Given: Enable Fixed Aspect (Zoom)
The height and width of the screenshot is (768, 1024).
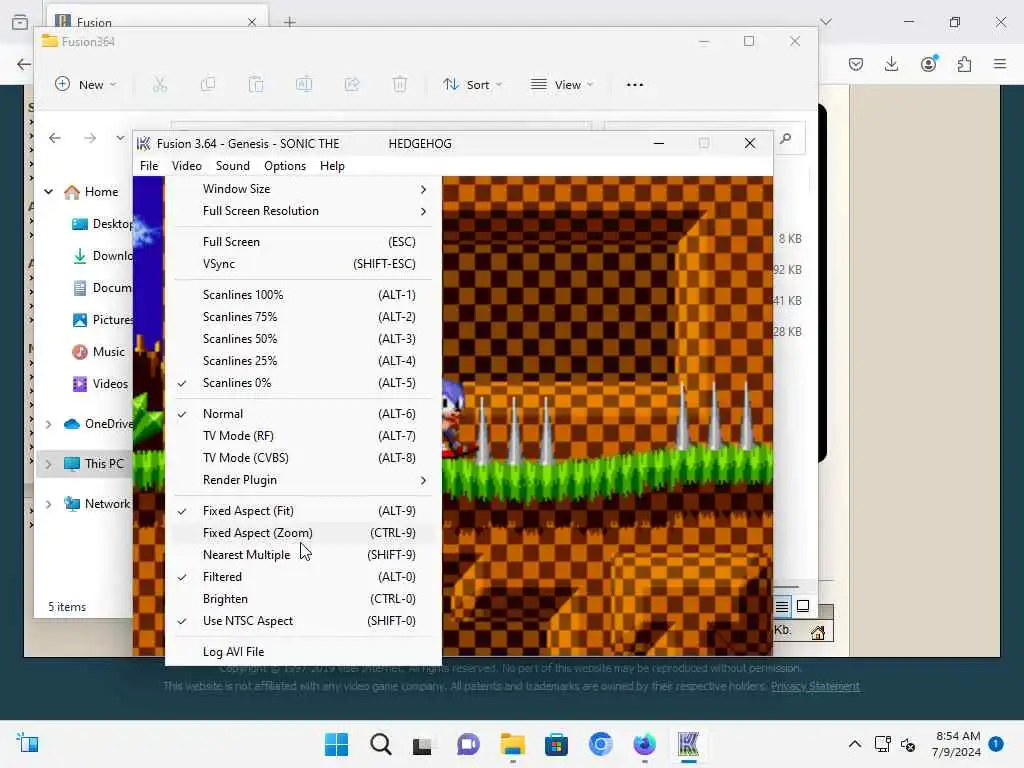Looking at the screenshot, I should [x=304, y=533].
